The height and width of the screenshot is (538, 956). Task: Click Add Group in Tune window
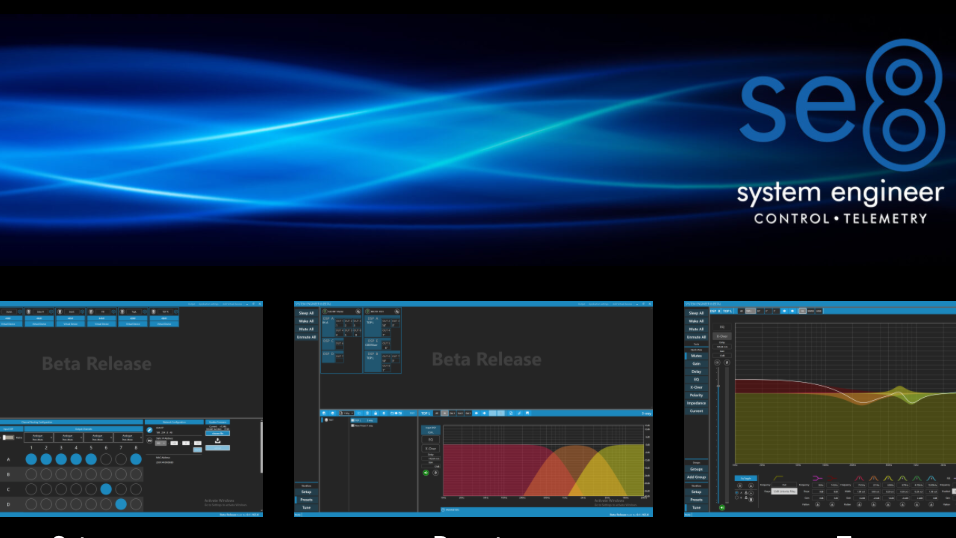point(696,477)
